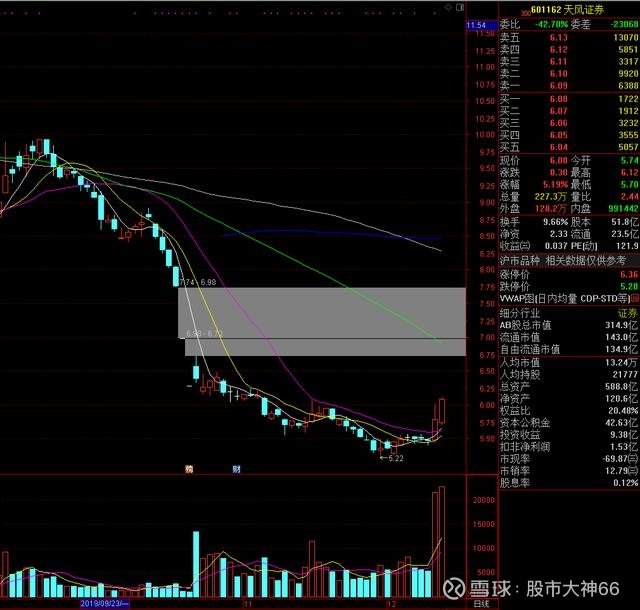
Task: Open the red icon after VWAP图 label
Action: [x=635, y=299]
